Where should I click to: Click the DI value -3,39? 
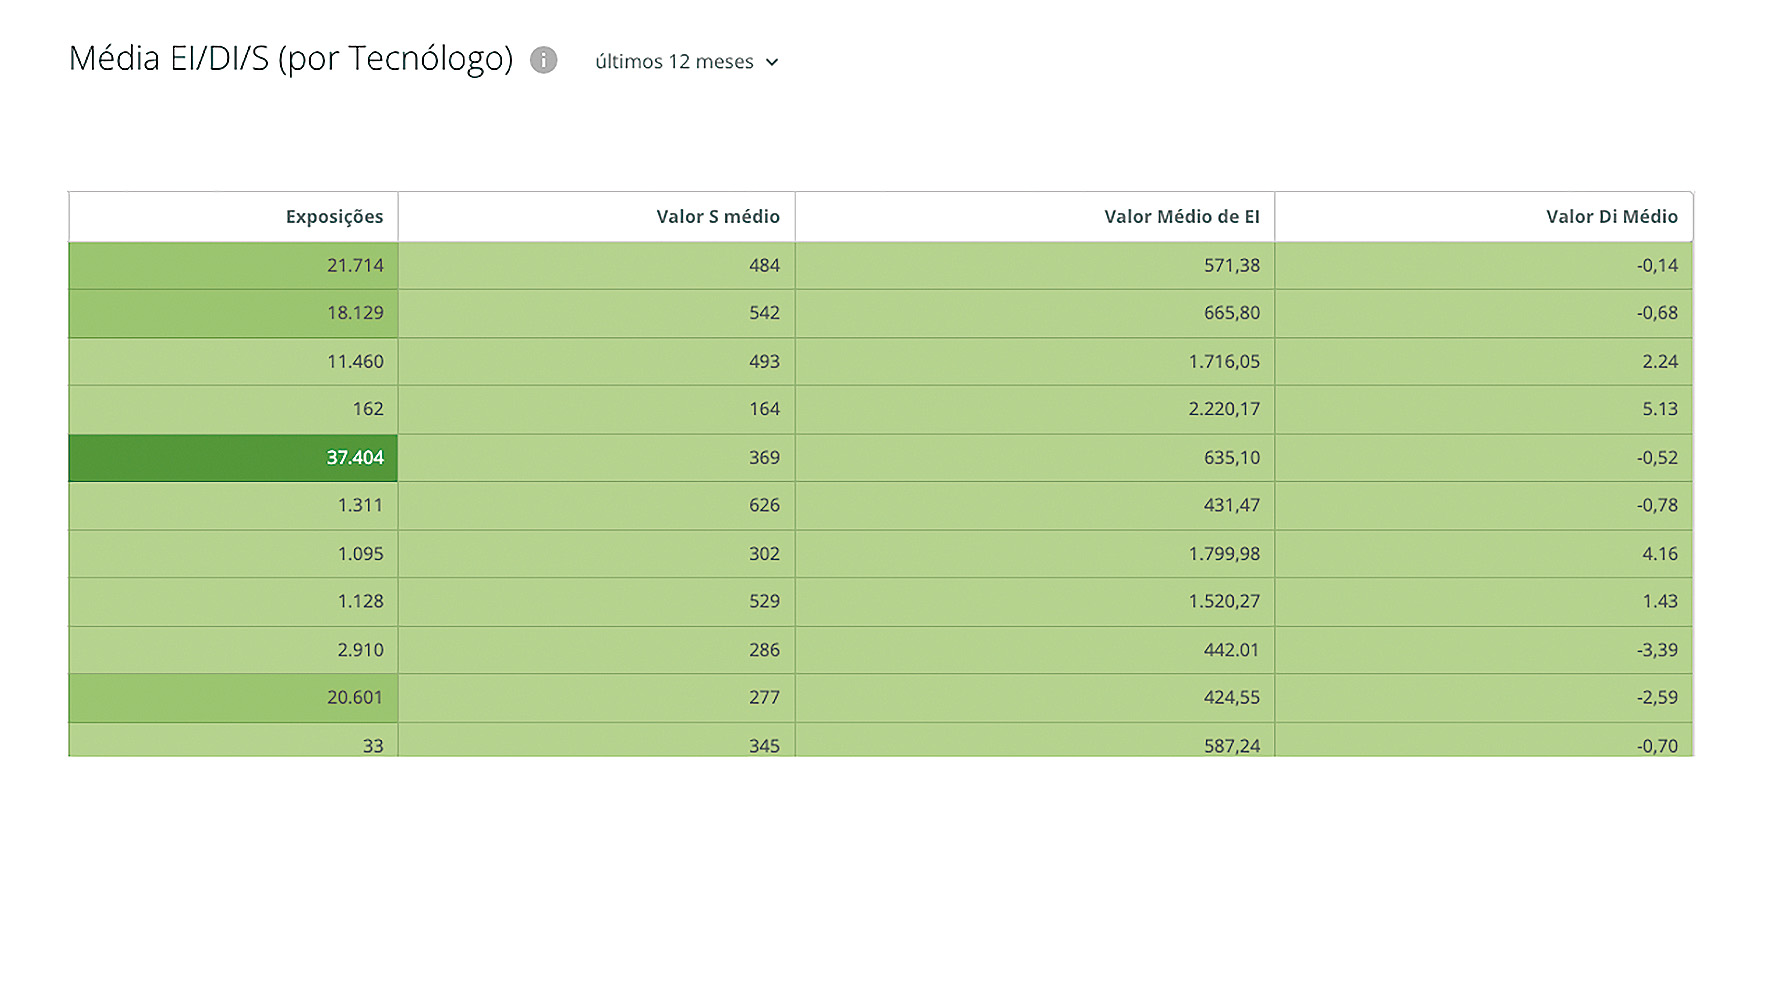[x=1657, y=650]
